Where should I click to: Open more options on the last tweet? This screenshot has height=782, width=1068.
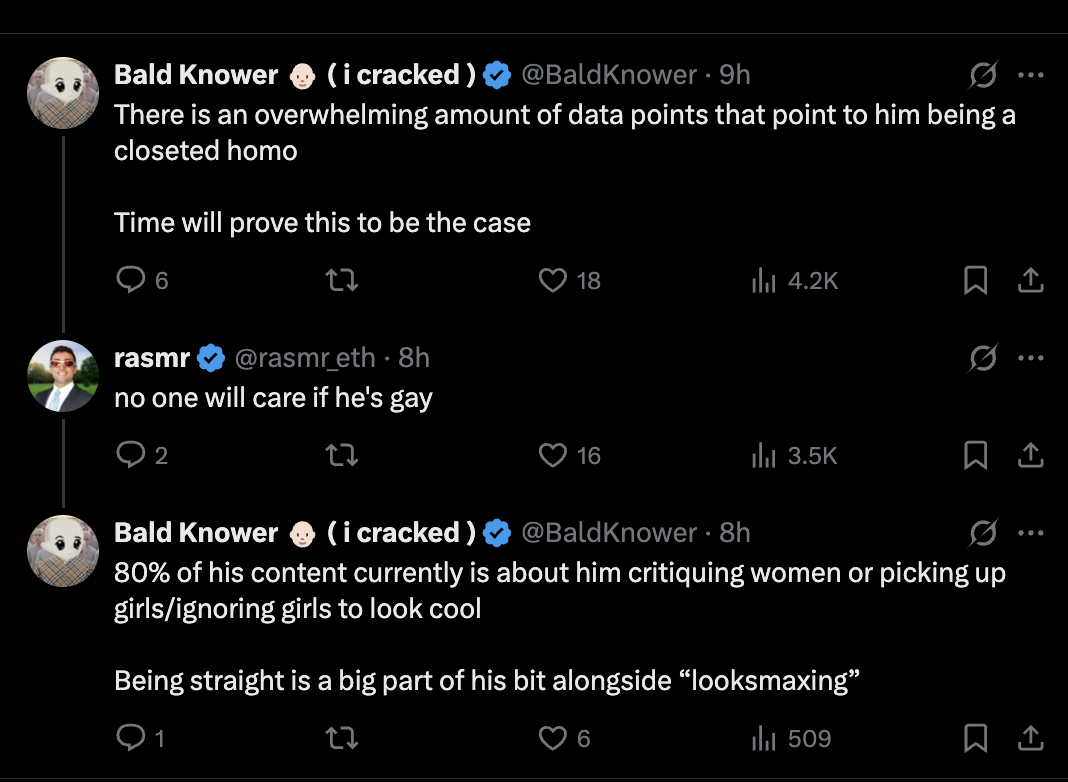pos(1030,533)
